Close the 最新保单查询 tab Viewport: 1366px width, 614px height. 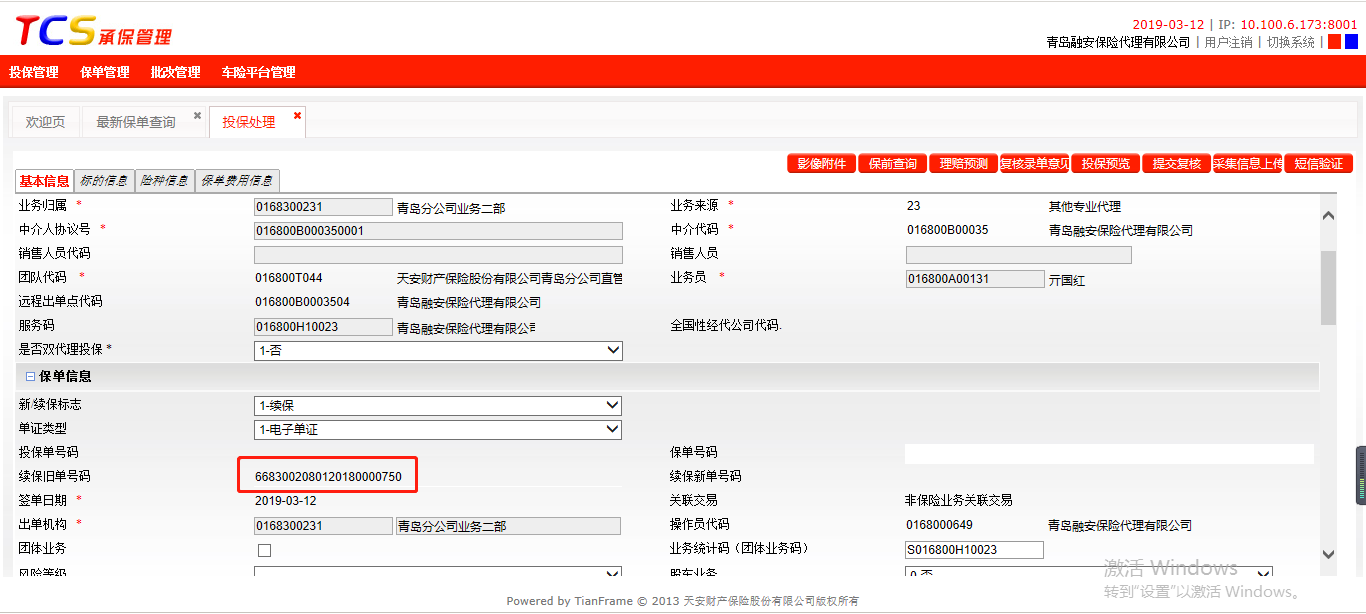click(x=198, y=116)
